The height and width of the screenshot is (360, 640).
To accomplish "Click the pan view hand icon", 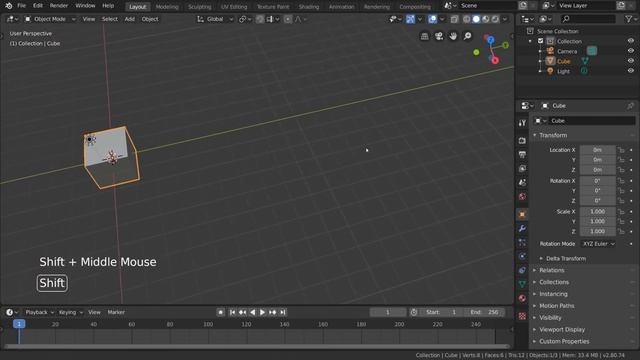I will [453, 36].
